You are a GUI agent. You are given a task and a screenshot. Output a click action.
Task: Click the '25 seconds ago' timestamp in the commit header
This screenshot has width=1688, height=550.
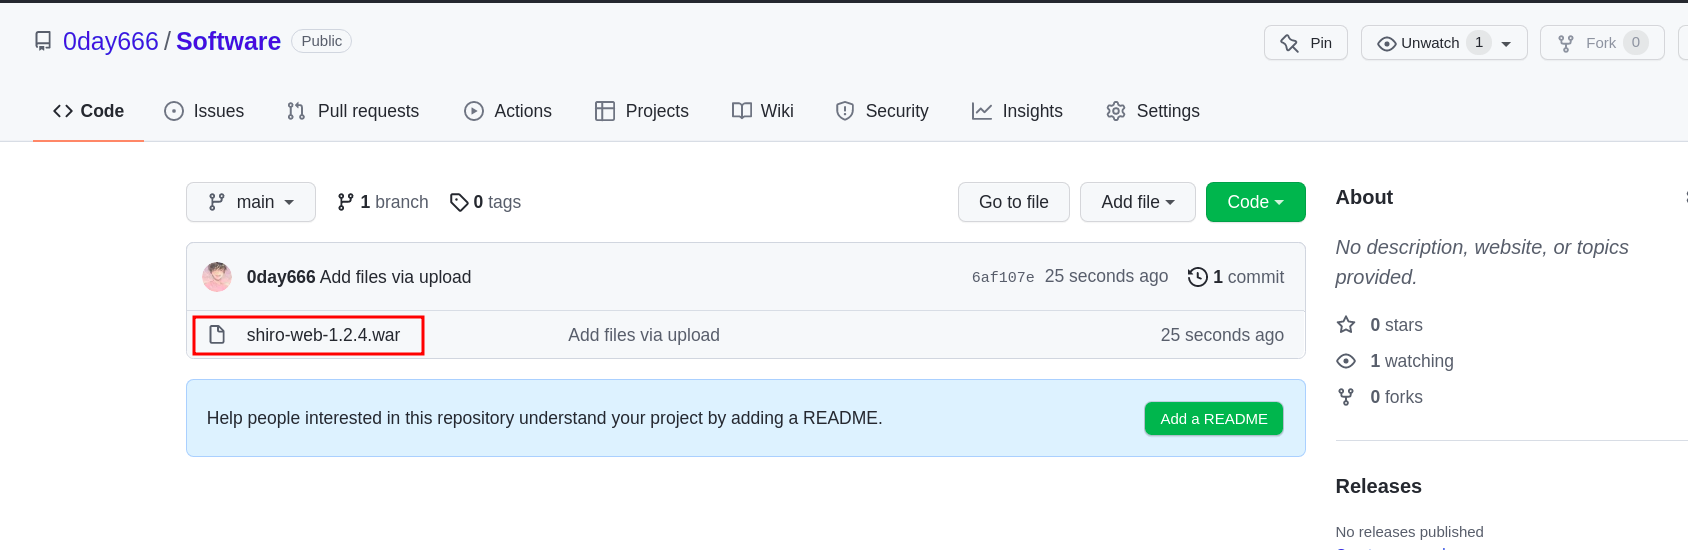pos(1106,276)
